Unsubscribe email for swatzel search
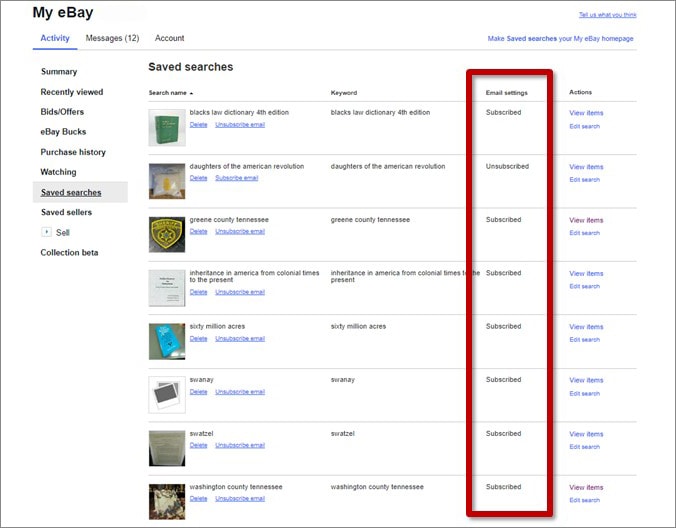This screenshot has height=528, width=676. 240,445
